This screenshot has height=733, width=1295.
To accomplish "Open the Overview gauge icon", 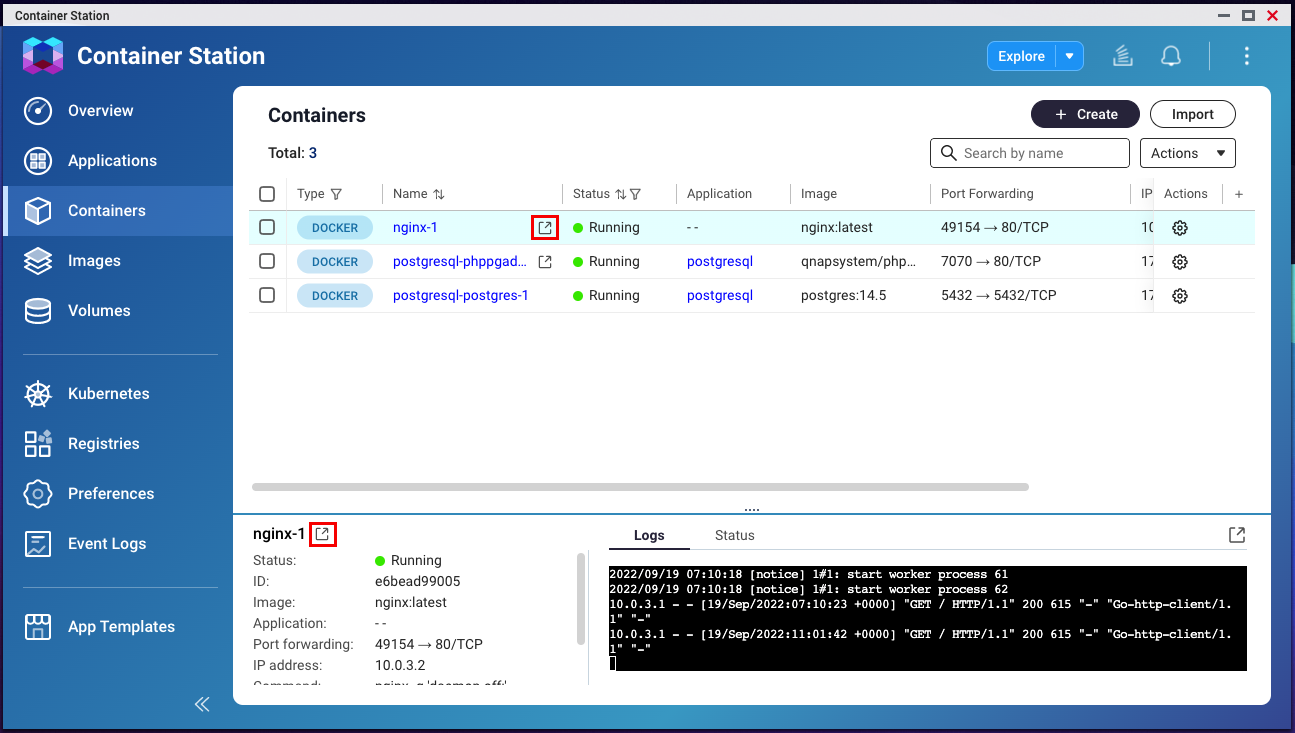I will (x=38, y=111).
